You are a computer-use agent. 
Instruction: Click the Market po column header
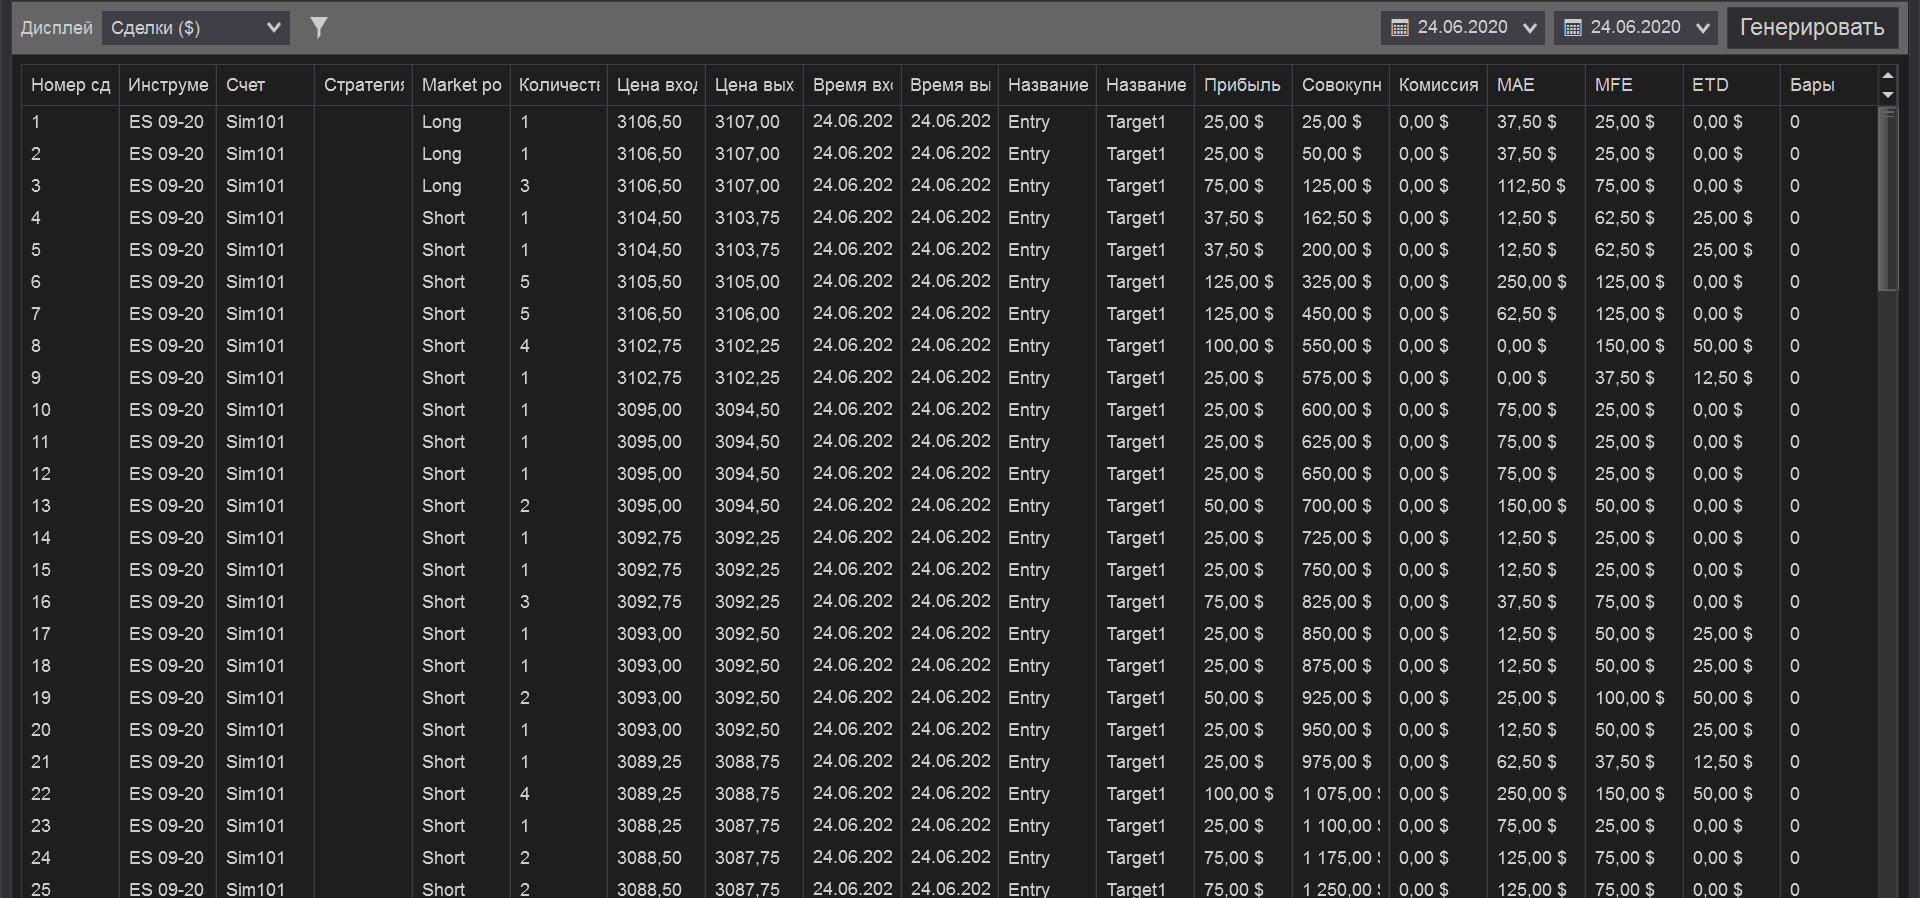[x=461, y=85]
